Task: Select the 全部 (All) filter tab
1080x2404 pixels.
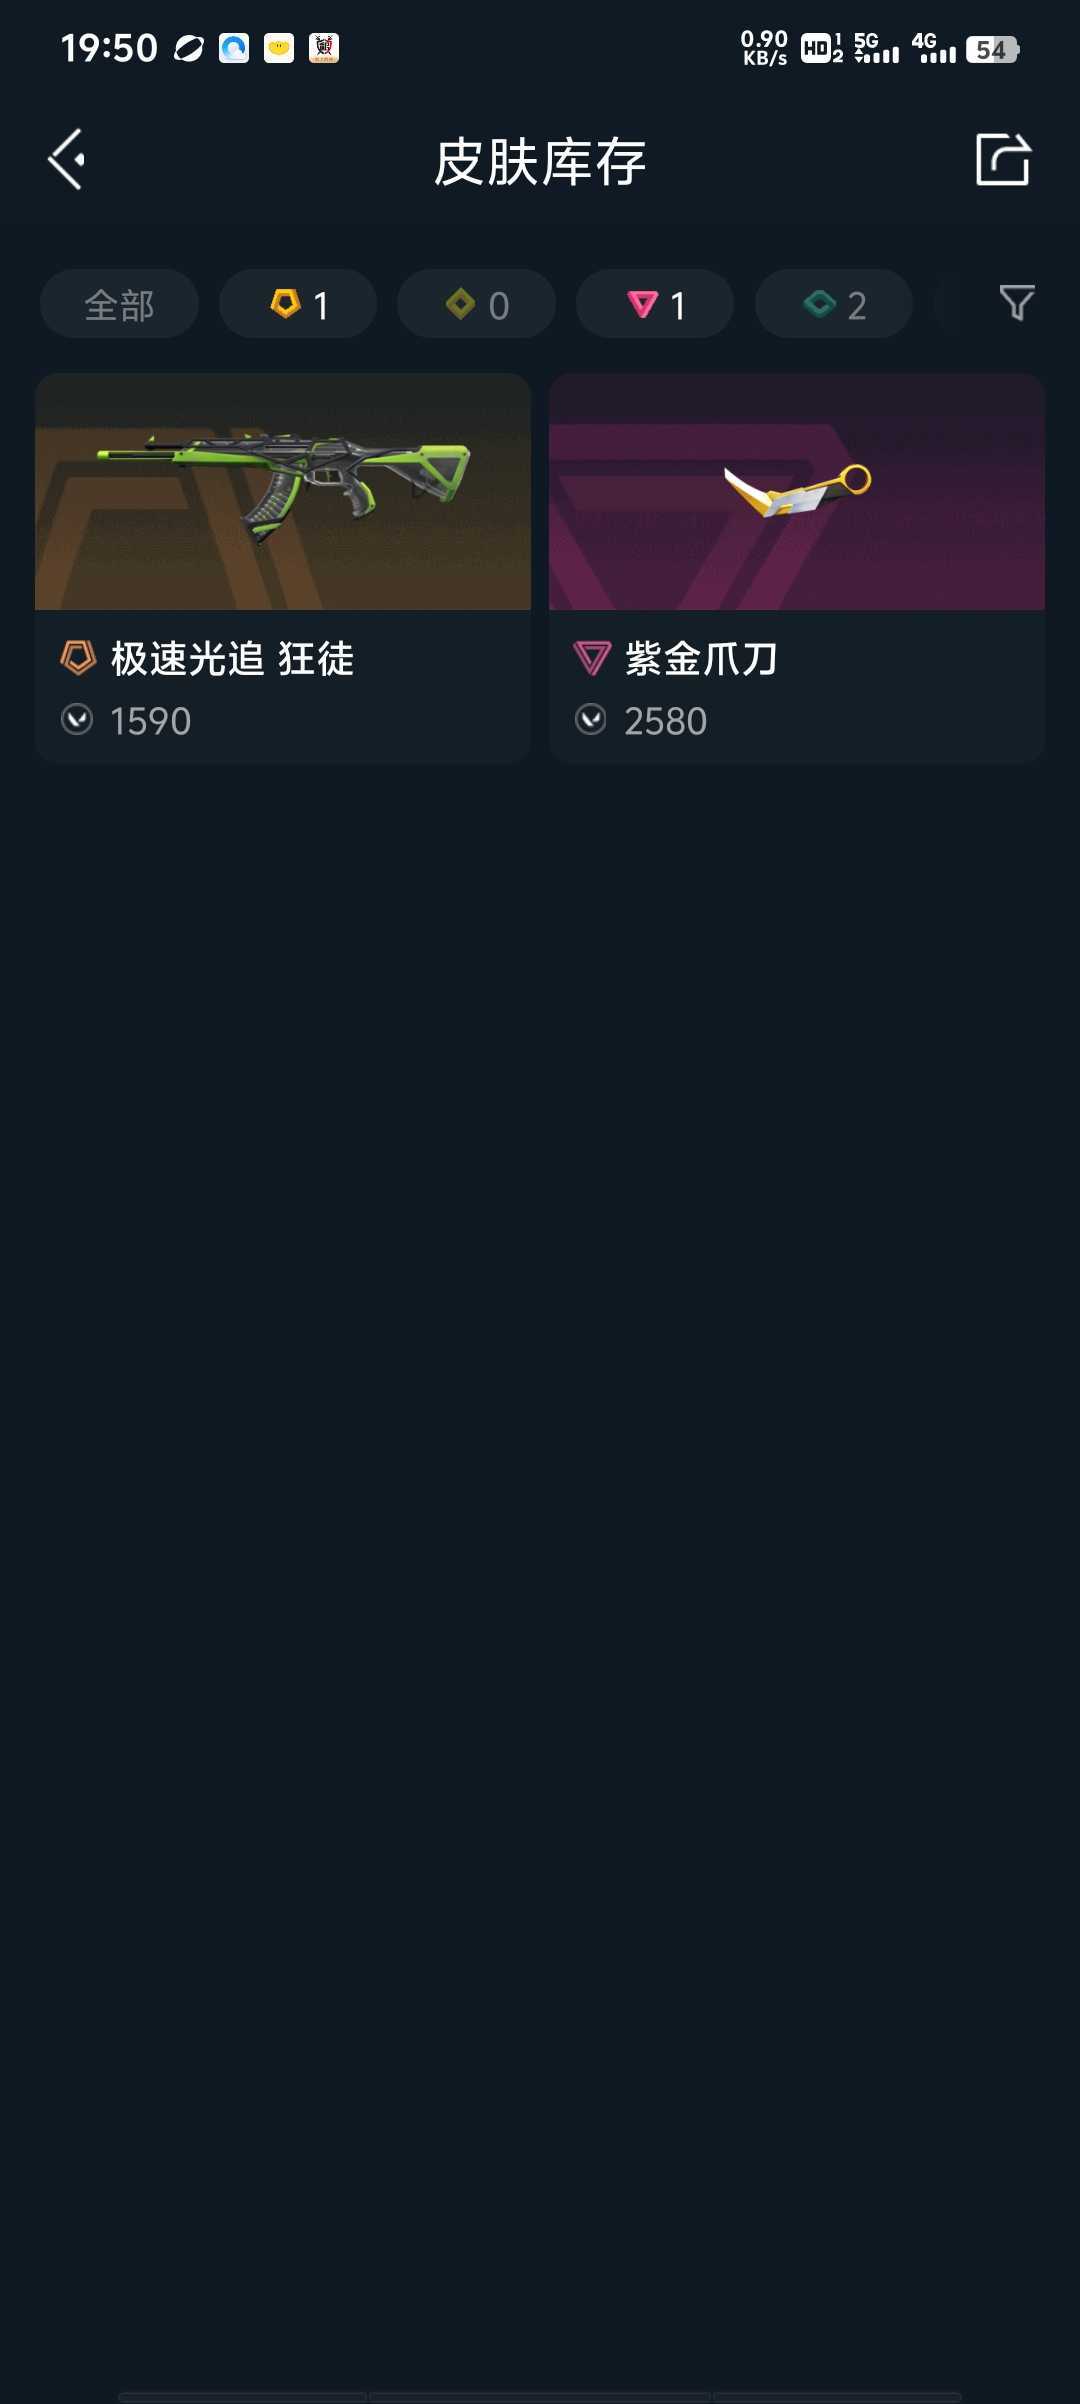Action: coord(119,304)
